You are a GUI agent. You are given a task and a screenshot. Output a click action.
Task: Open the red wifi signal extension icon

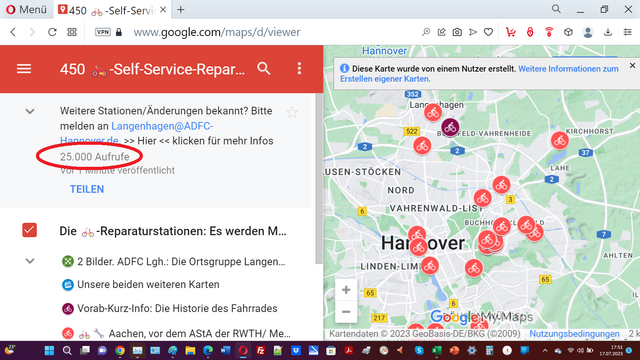(x=549, y=32)
